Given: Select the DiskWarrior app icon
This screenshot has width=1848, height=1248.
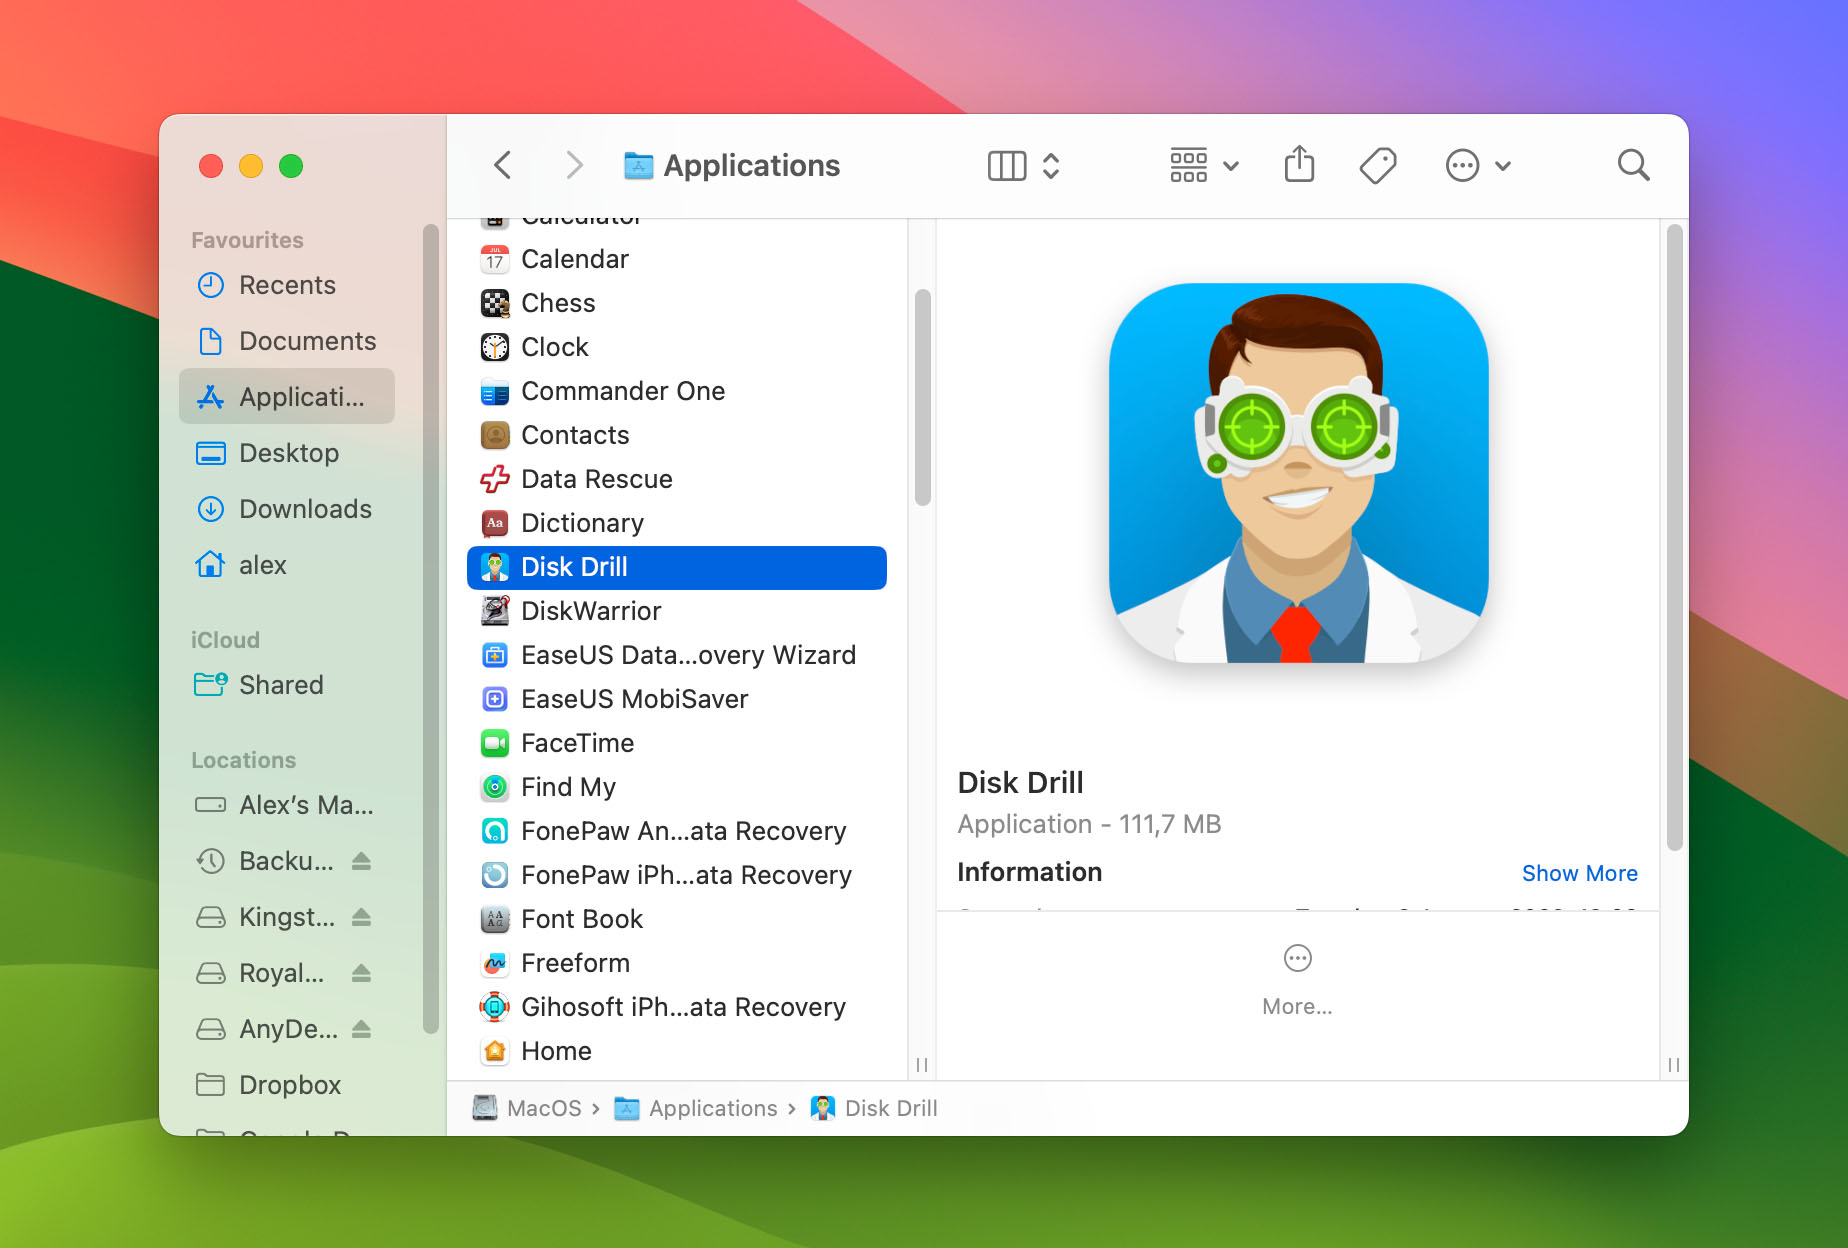Looking at the screenshot, I should pos(495,611).
